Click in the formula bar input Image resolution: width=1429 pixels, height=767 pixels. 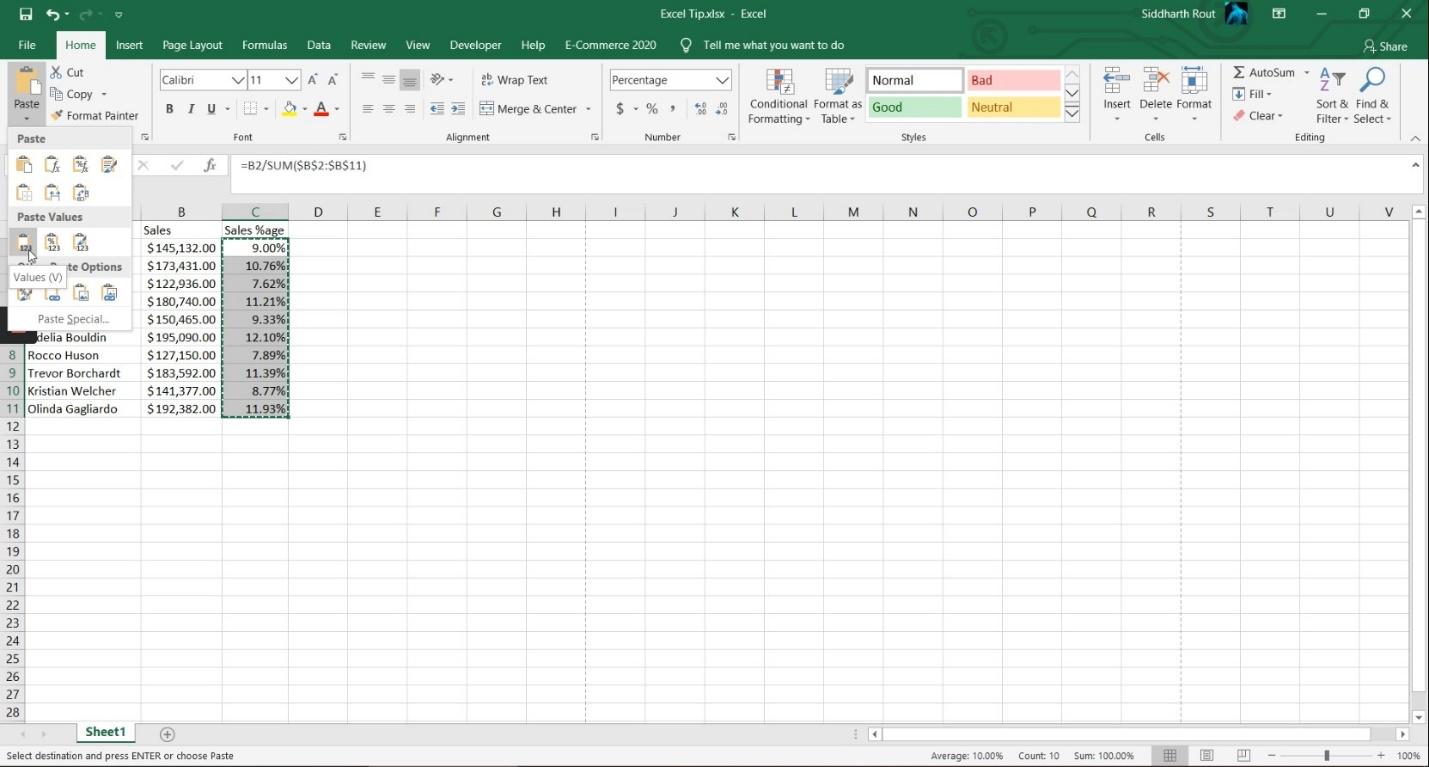tap(820, 174)
